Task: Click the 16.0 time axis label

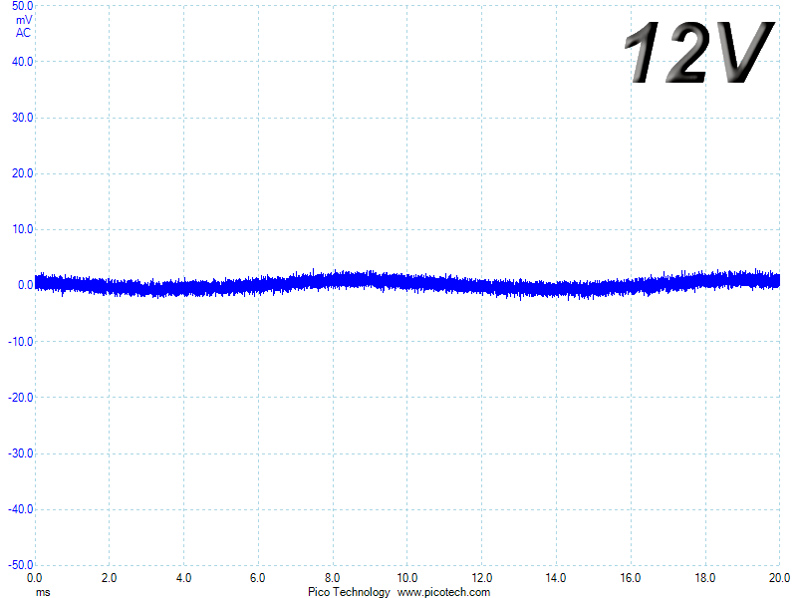Action: click(x=630, y=578)
